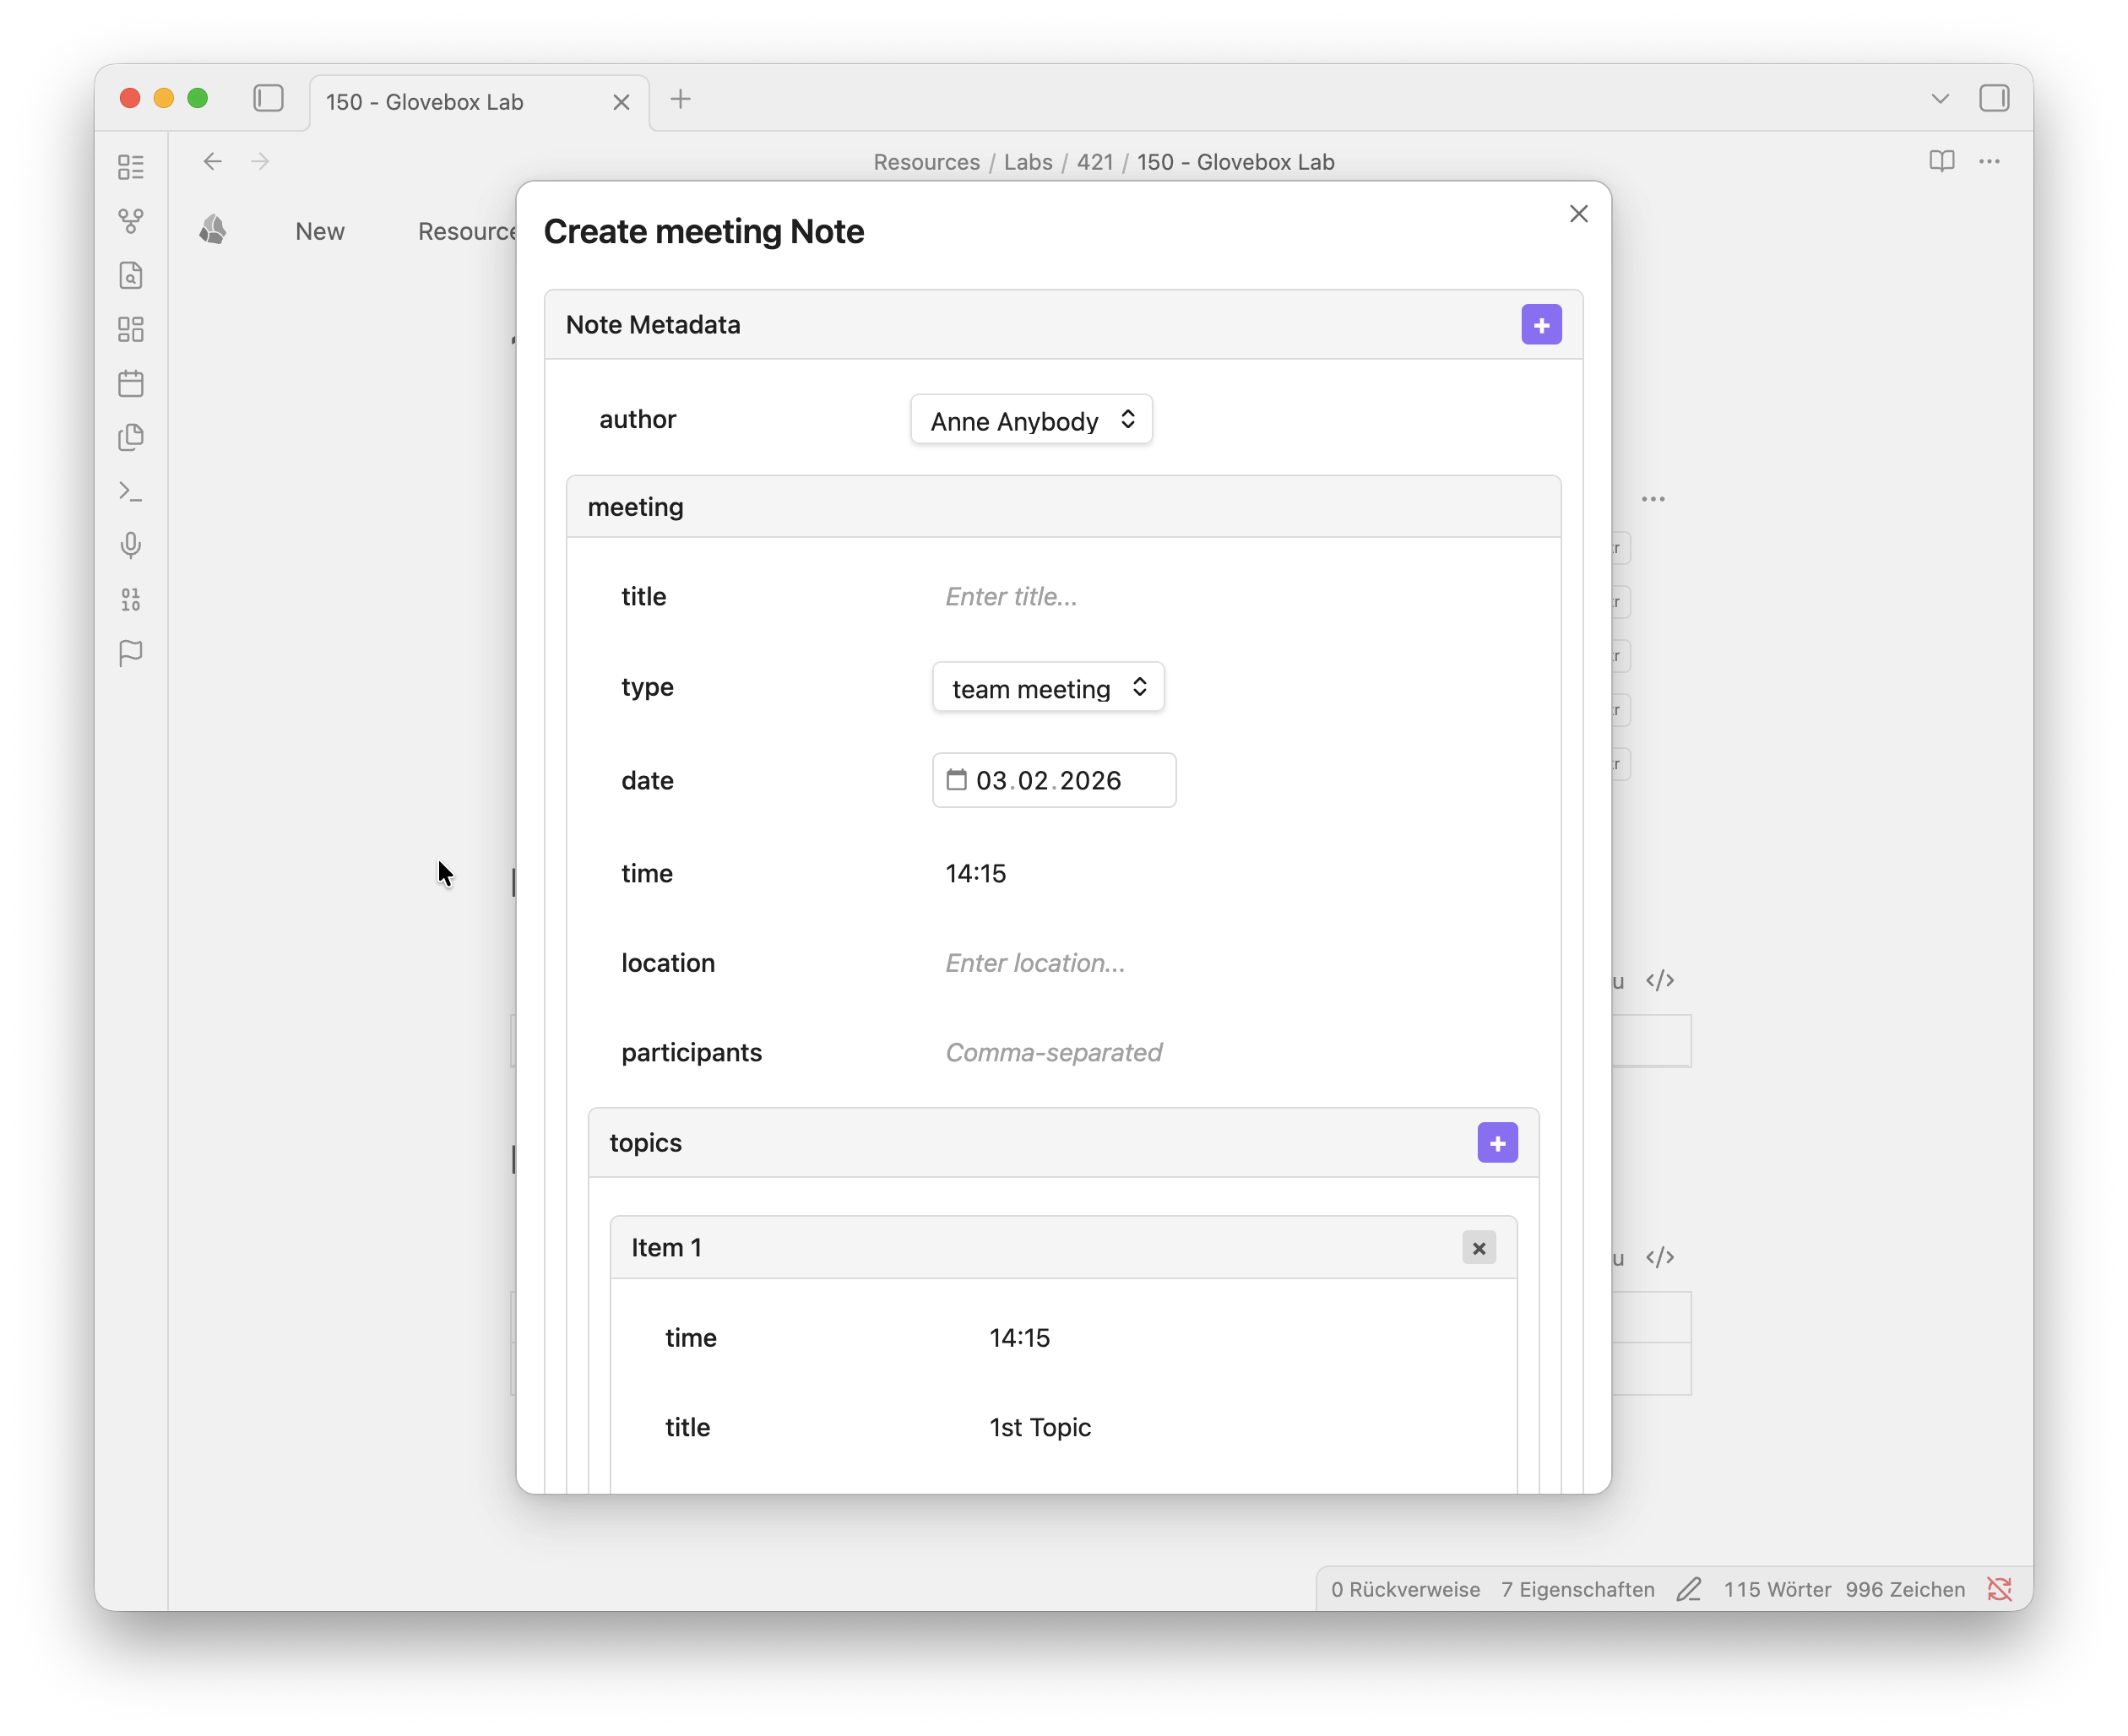Open the terminal command icon in ribbon

(x=131, y=492)
